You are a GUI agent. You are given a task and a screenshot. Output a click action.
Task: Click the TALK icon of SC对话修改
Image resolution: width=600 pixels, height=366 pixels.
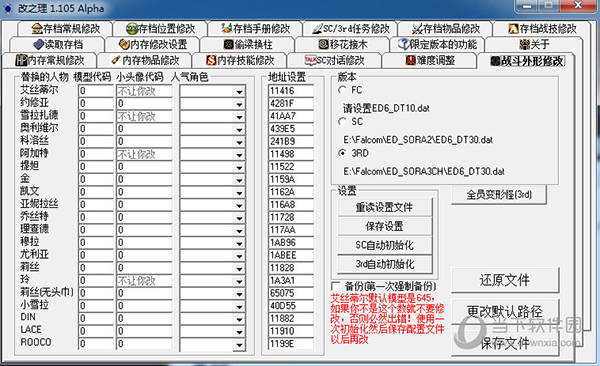click(310, 60)
